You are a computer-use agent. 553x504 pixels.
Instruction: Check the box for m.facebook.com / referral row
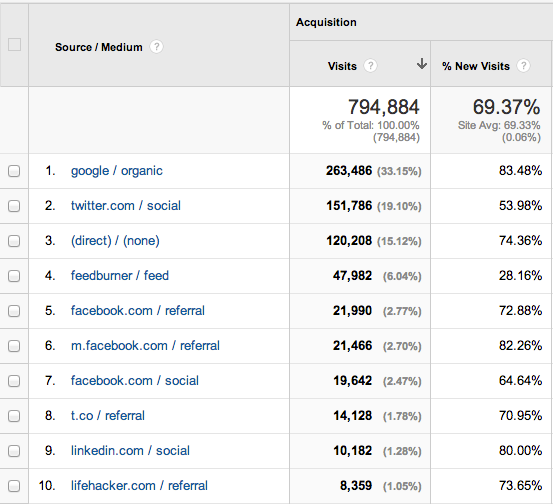coord(14,346)
